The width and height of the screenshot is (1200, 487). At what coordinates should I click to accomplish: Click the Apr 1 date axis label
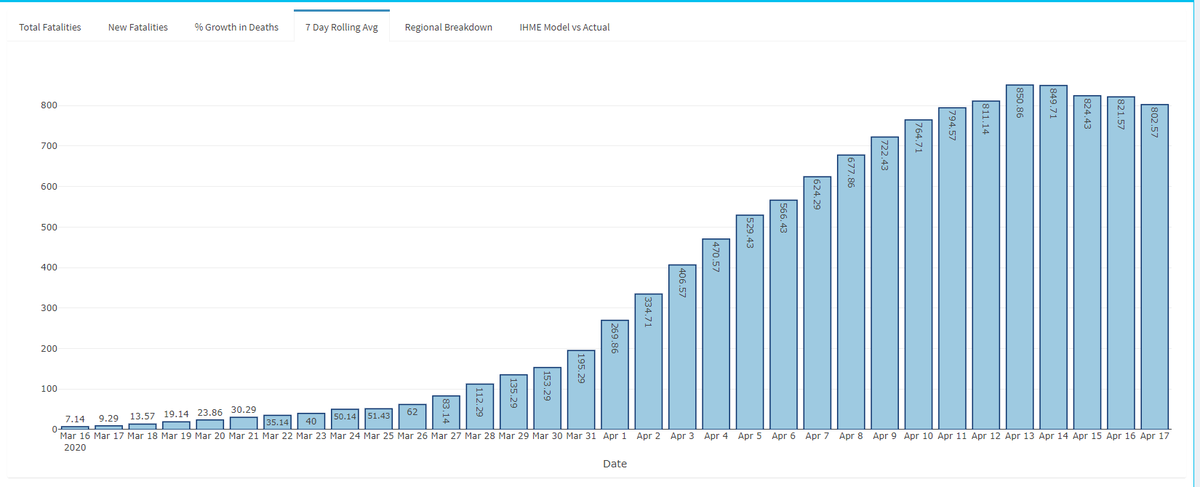(615, 437)
